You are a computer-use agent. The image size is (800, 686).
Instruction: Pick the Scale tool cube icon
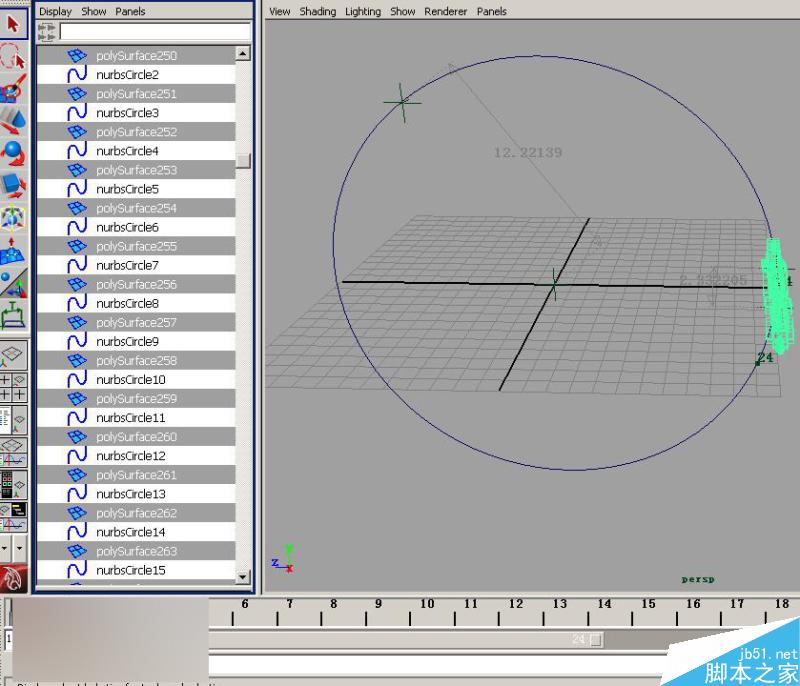point(13,185)
